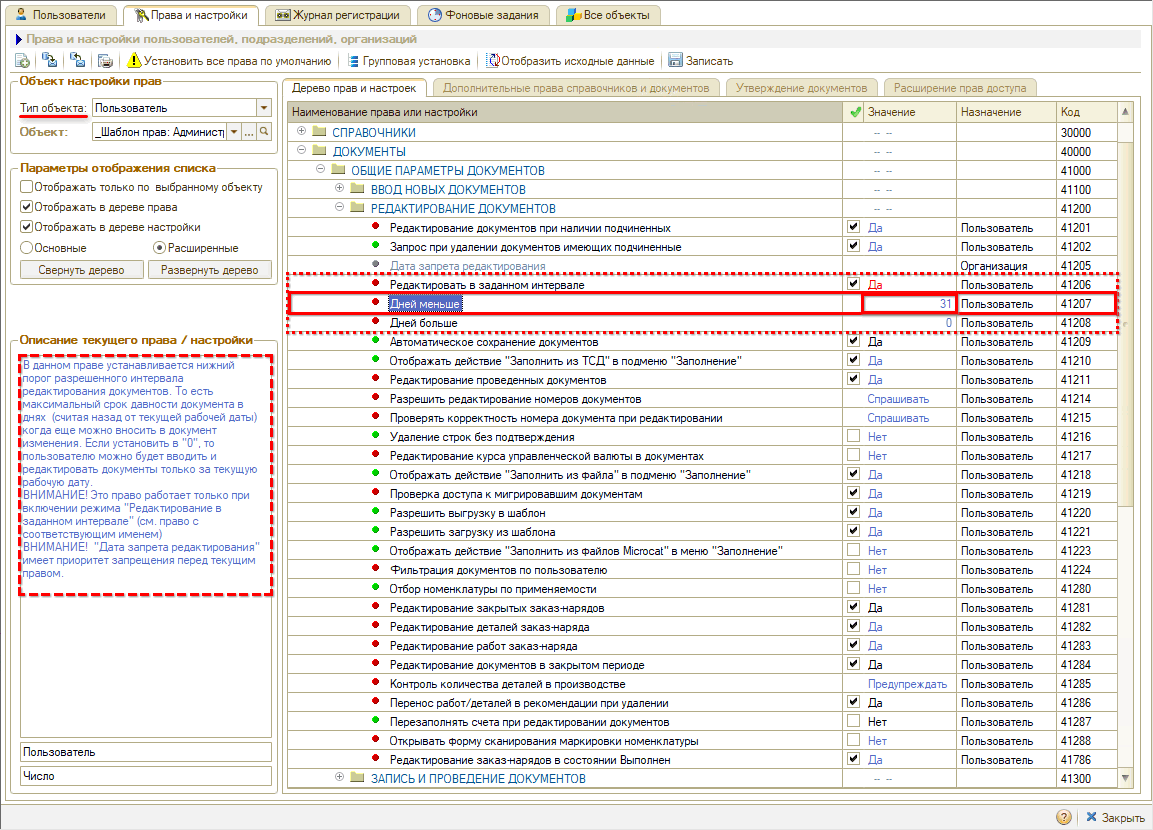Open help via the question mark icon
The image size is (1153, 830).
[1063, 817]
